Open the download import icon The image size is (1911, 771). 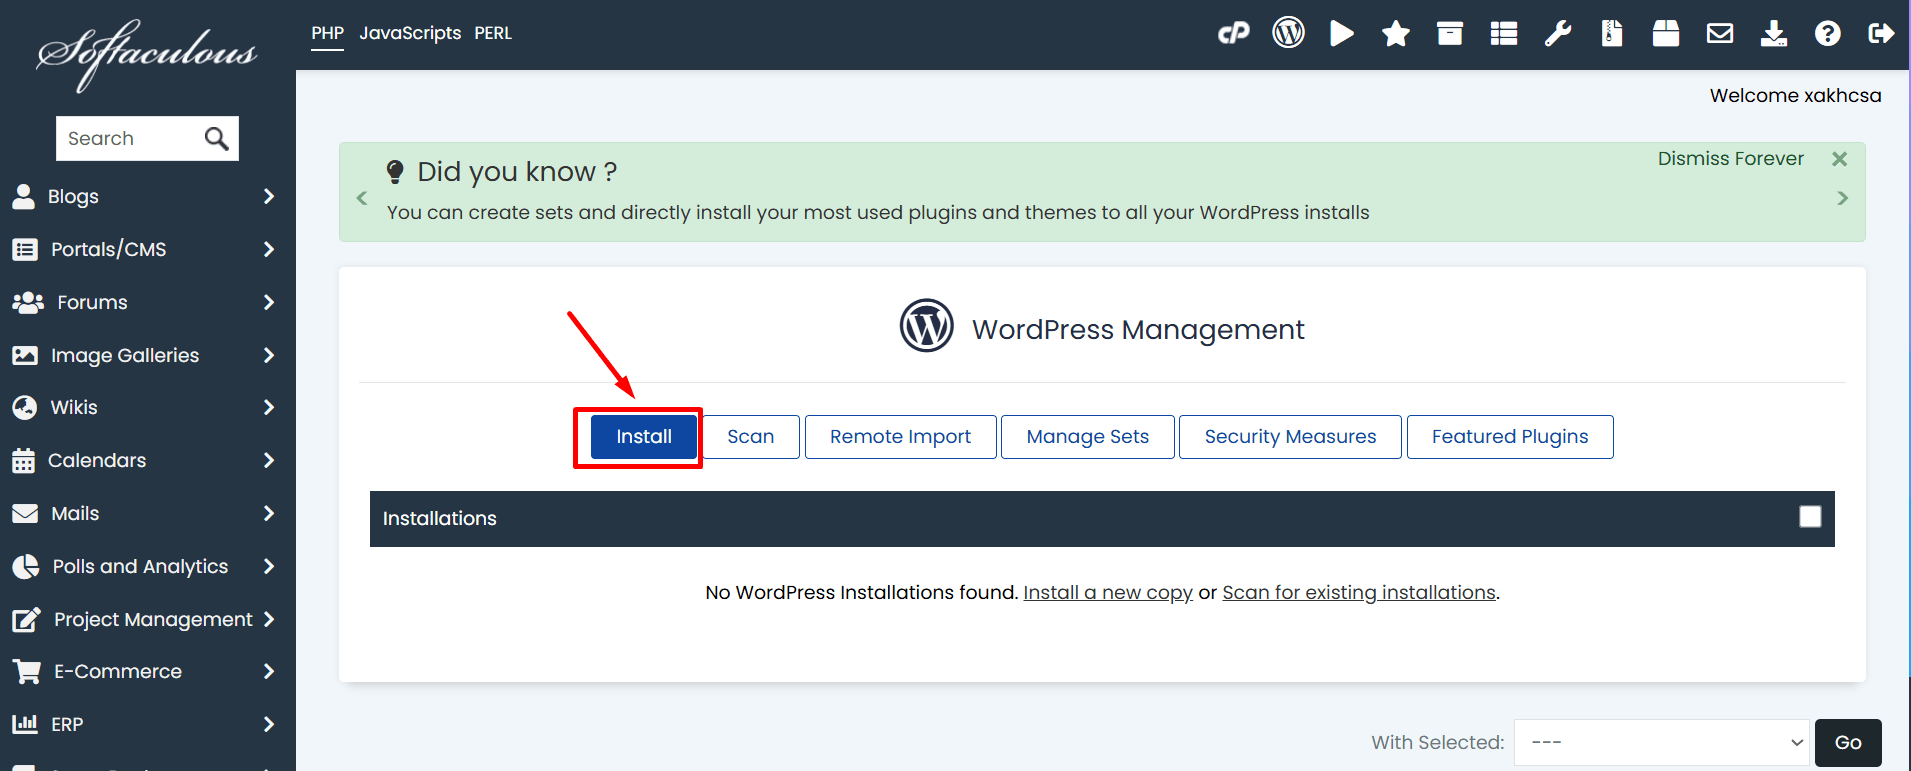click(x=1774, y=34)
